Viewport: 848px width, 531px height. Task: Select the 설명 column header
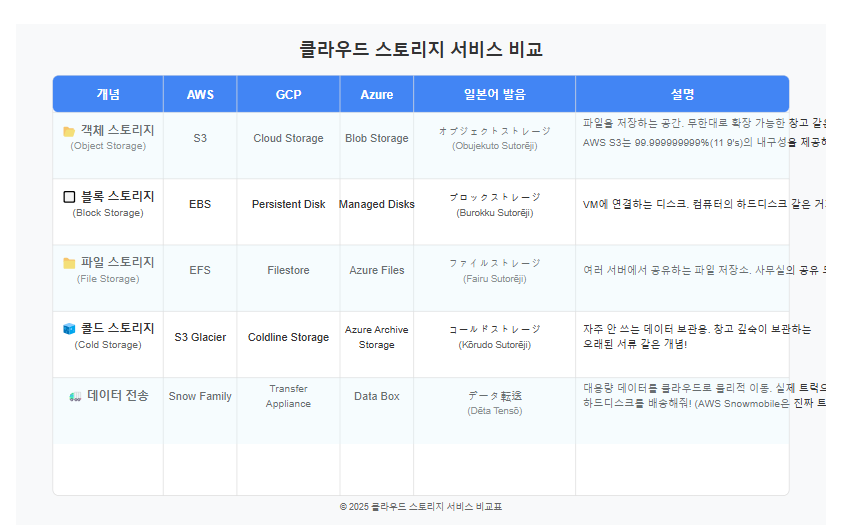[x=682, y=94]
